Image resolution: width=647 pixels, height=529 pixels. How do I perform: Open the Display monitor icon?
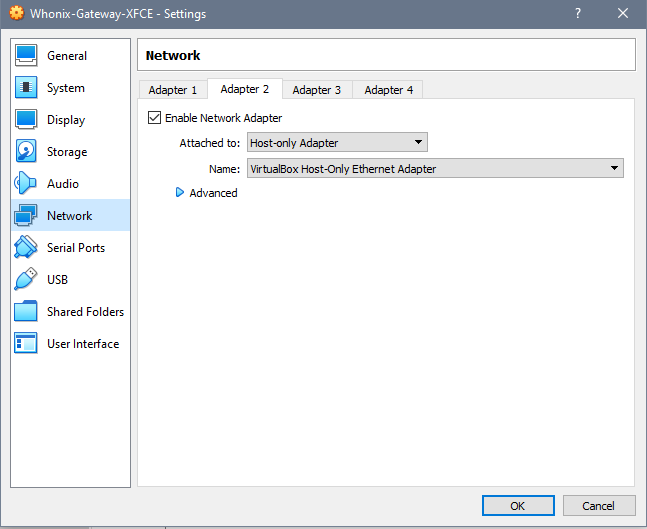[27, 120]
